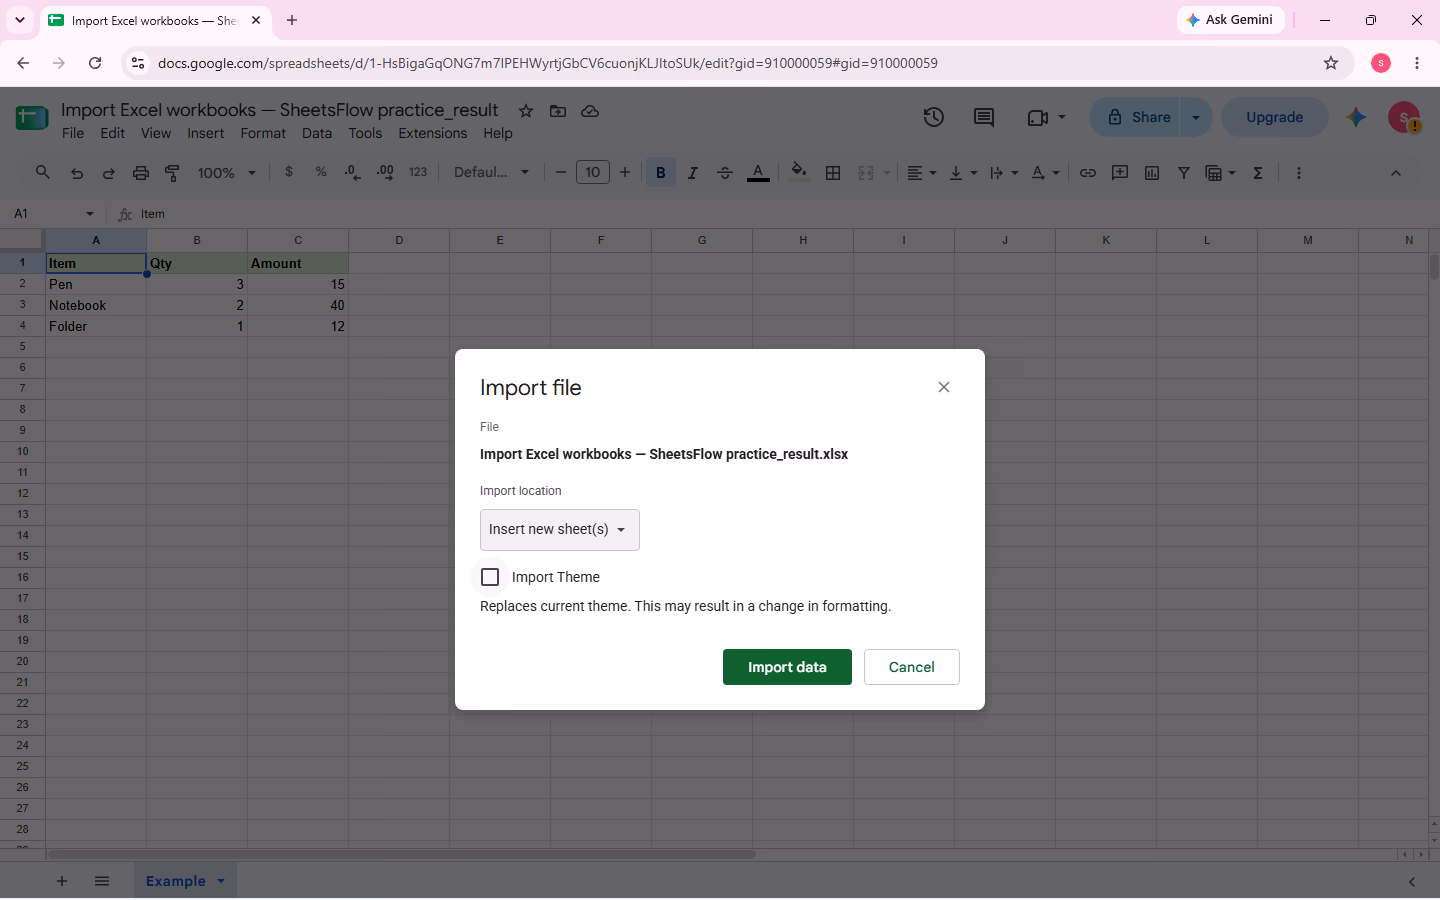The image size is (1440, 900).
Task: Click the insert chart icon
Action: [1152, 173]
